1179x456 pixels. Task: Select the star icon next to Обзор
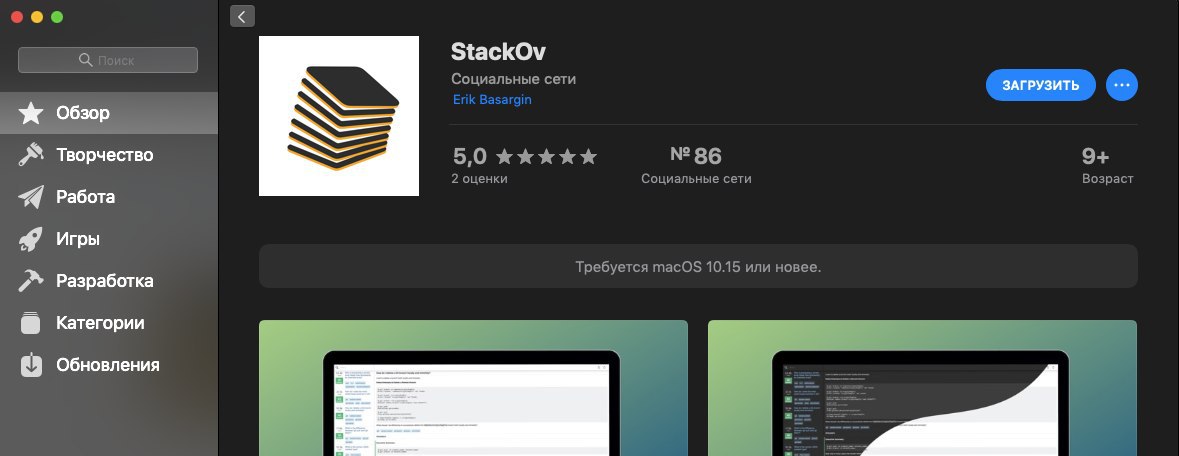tap(31, 113)
